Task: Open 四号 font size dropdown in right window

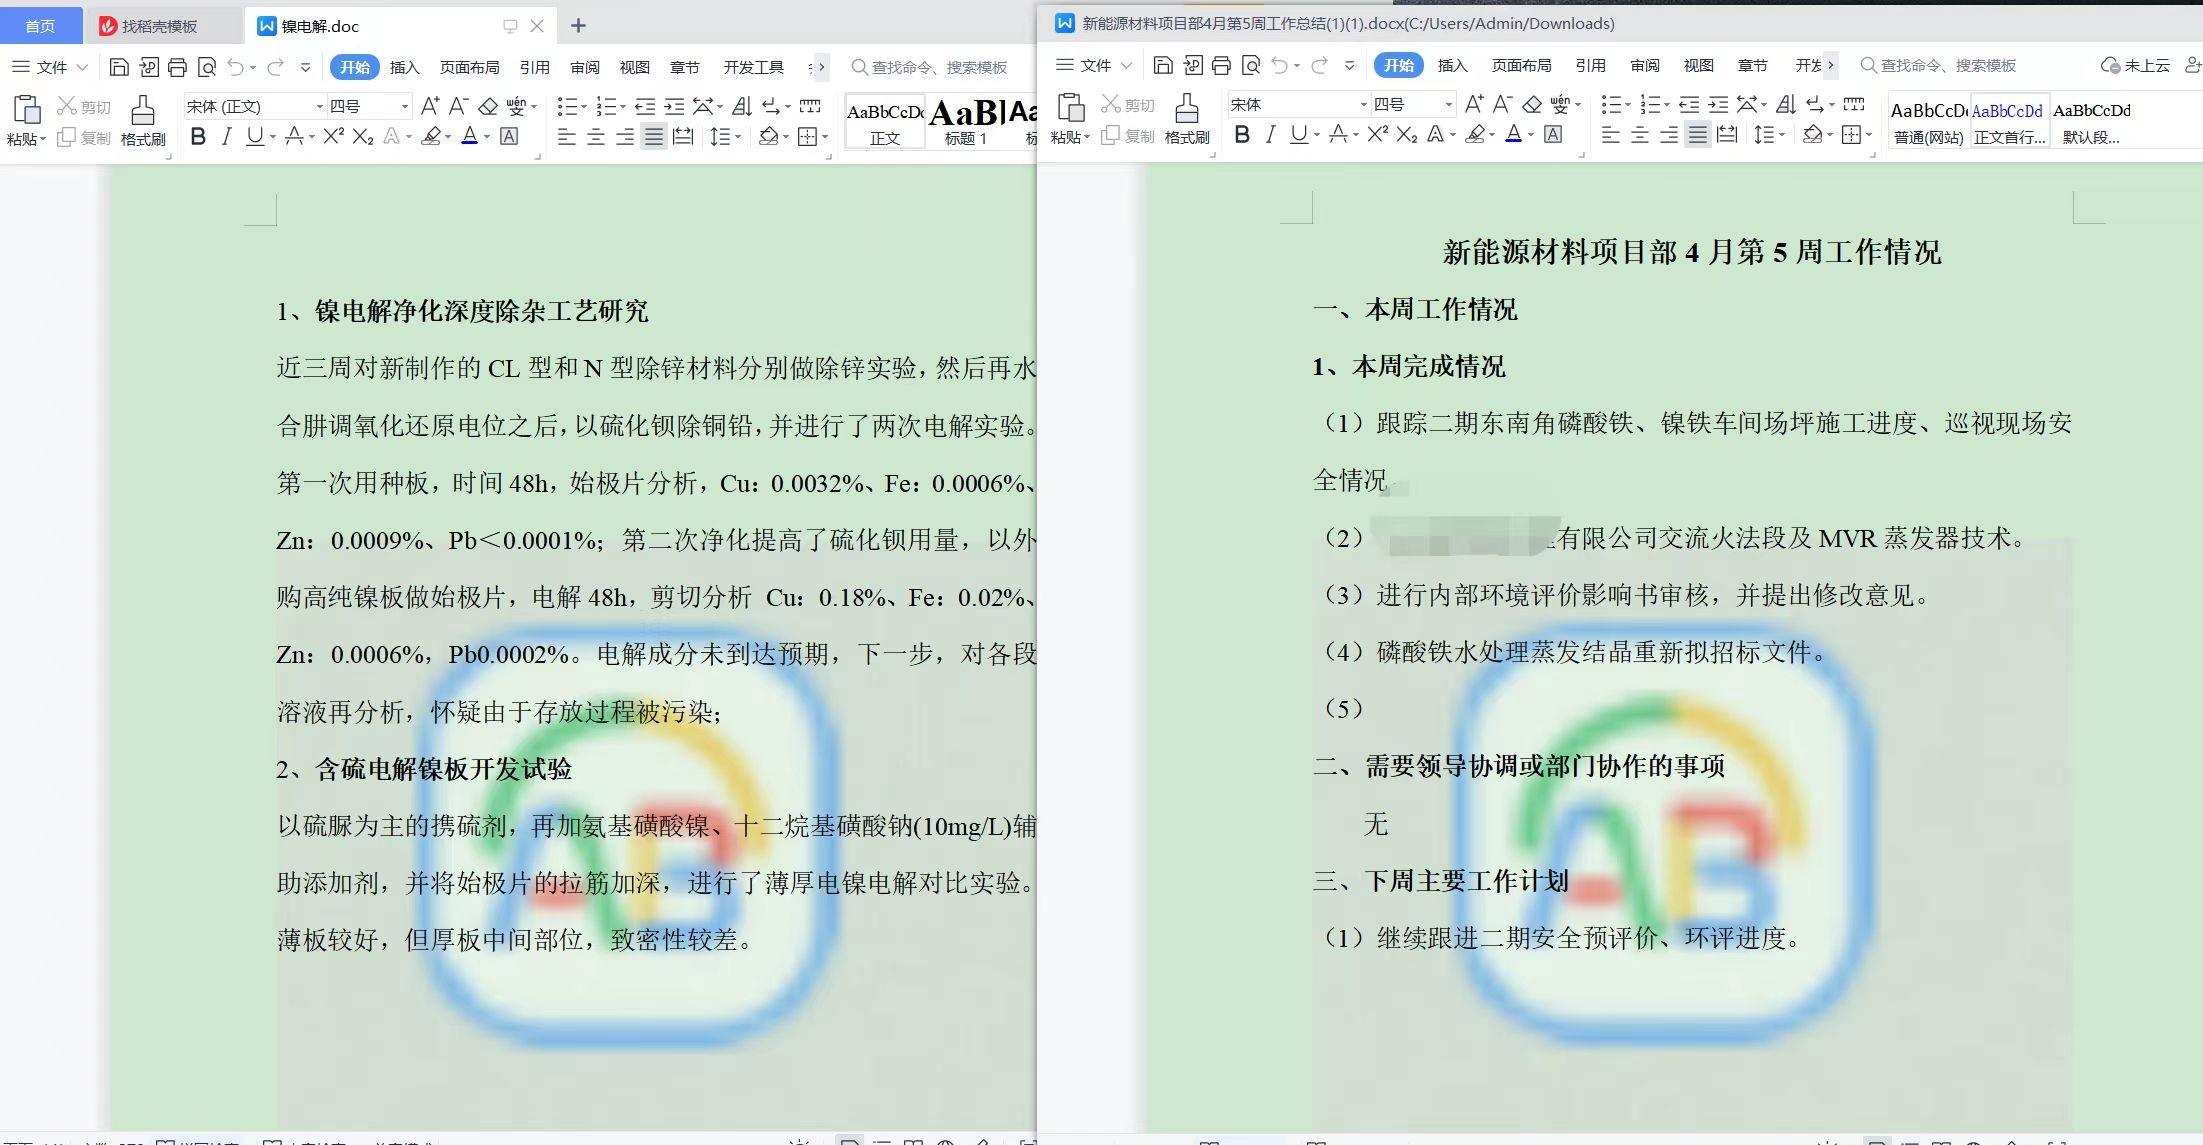Action: 1448,104
